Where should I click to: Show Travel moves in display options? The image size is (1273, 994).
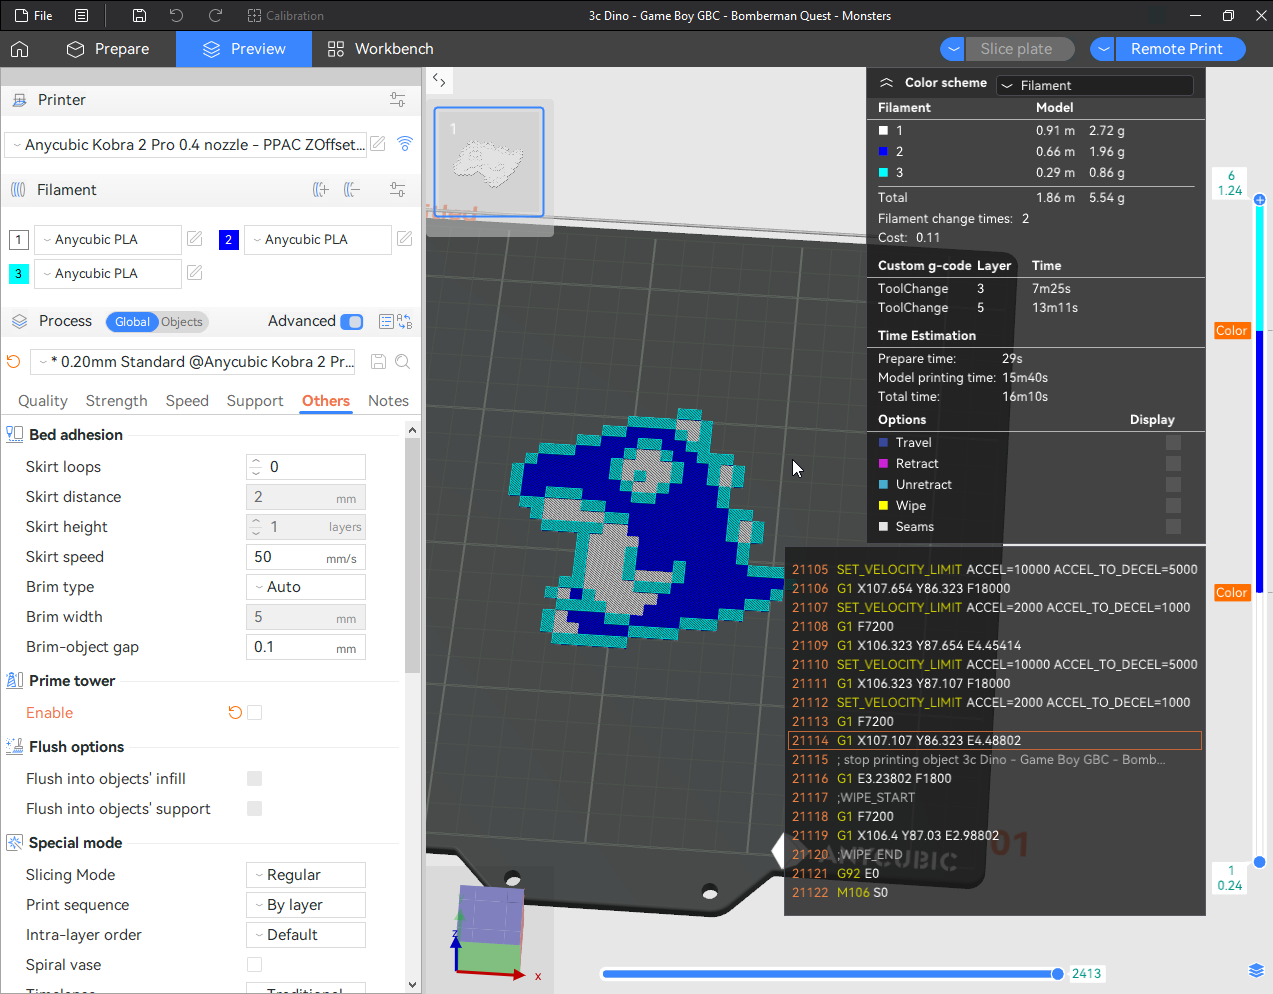pyautogui.click(x=1173, y=443)
